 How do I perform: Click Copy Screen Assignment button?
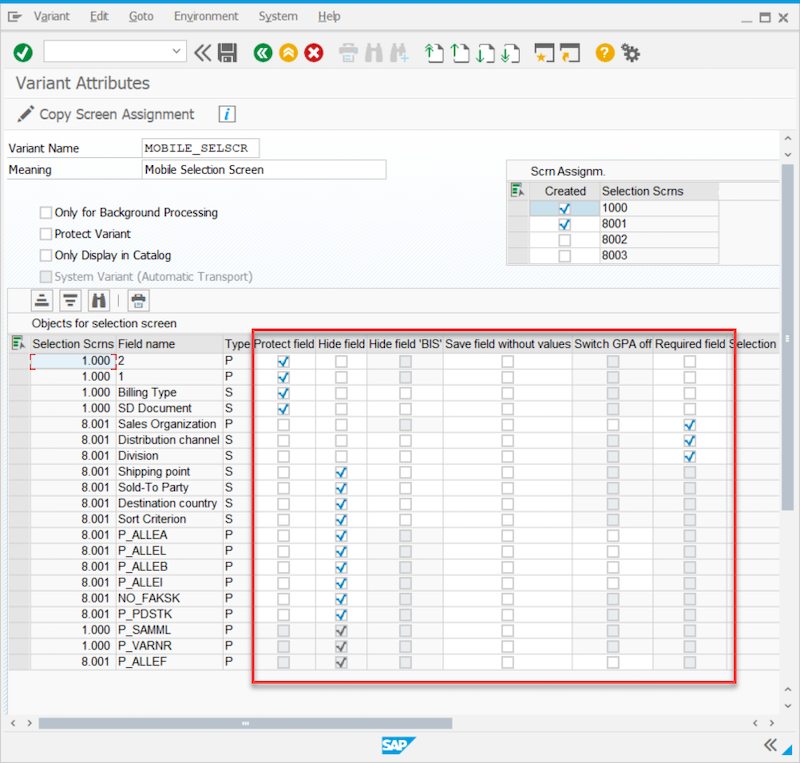pyautogui.click(x=106, y=114)
